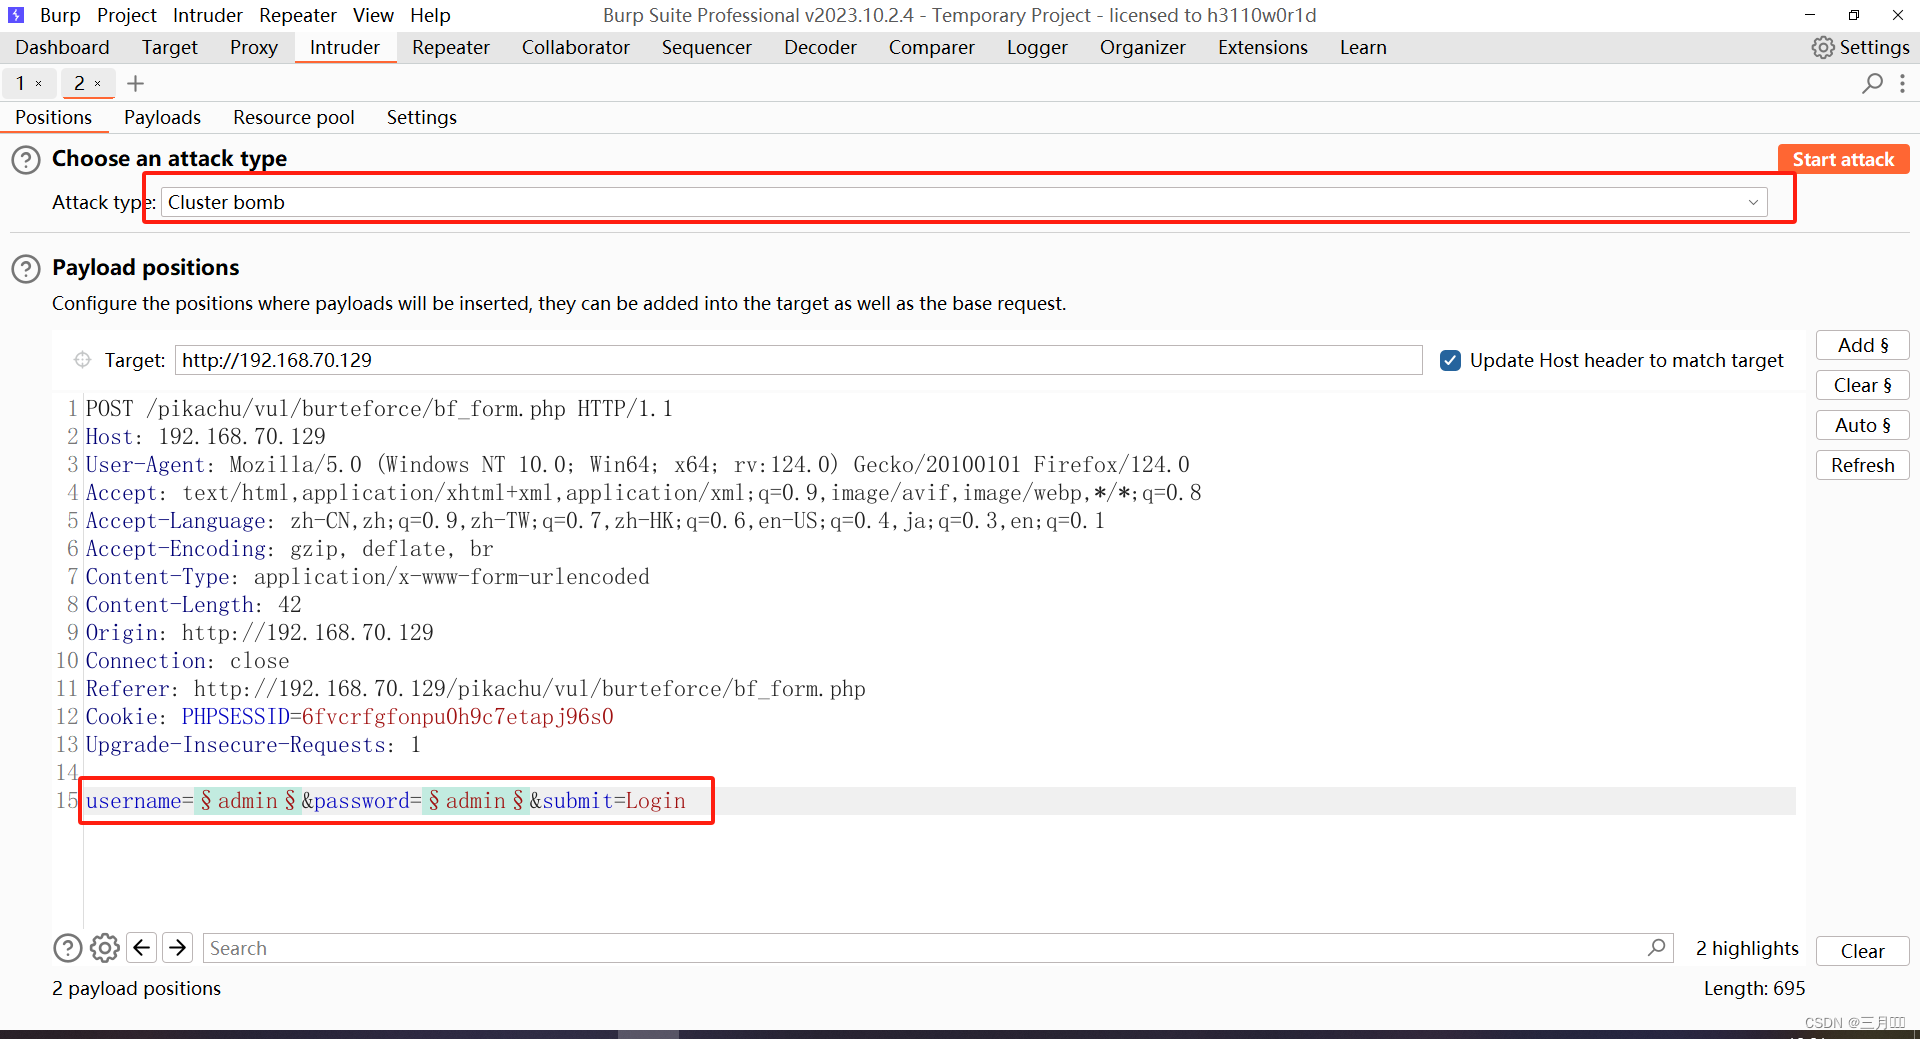Click the Burp Suite logo icon

tap(16, 15)
